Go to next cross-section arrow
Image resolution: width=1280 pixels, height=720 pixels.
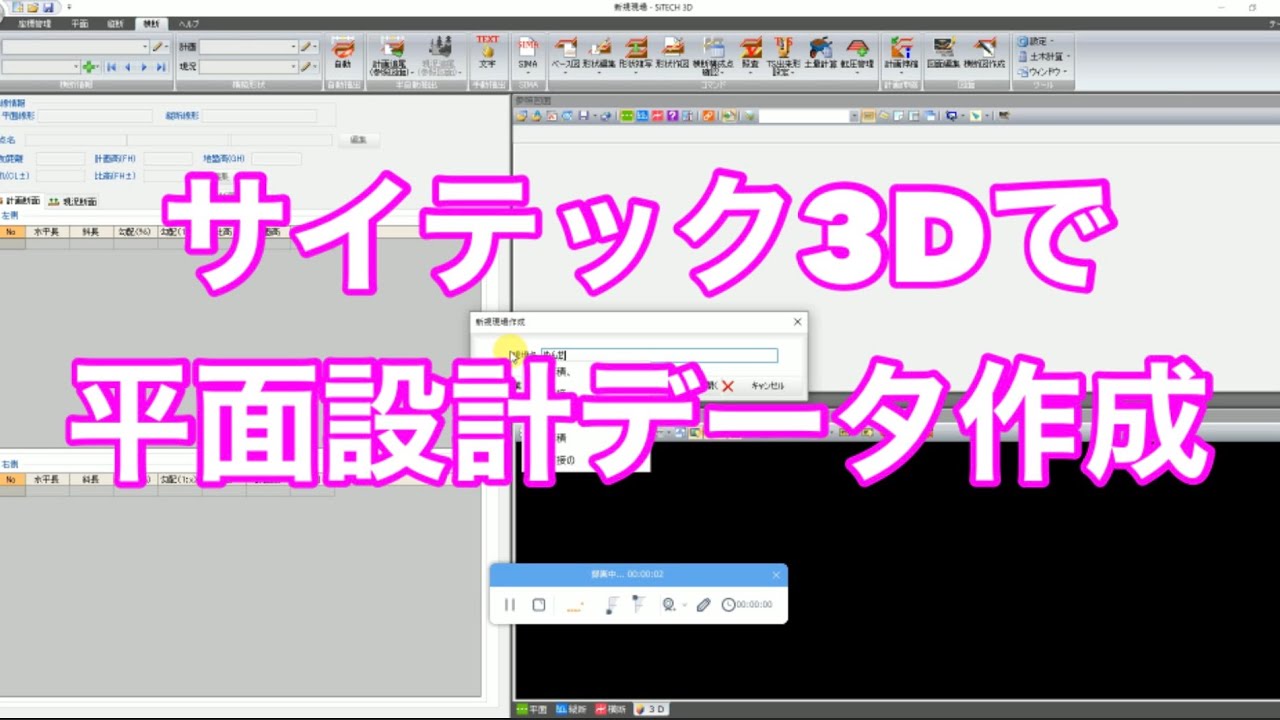(x=145, y=67)
